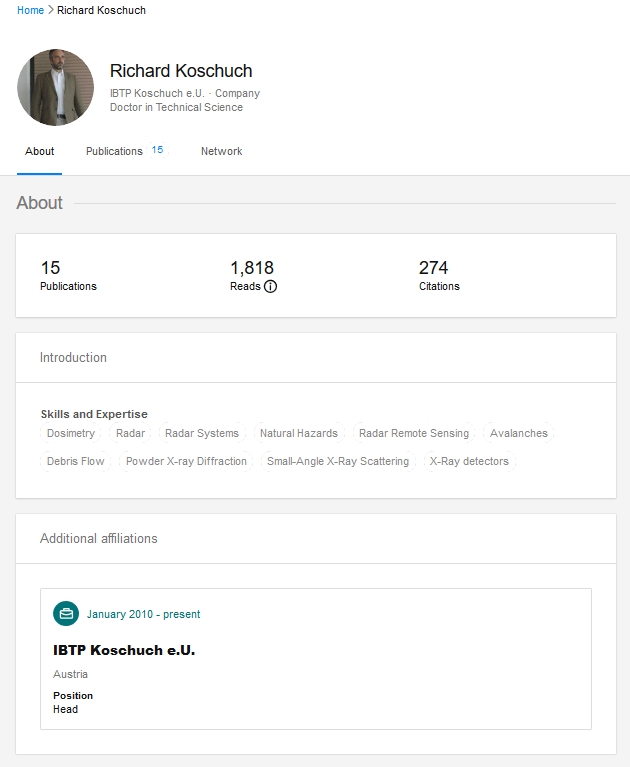The width and height of the screenshot is (630, 767).
Task: Open the IBTP Koschuch e.U. affiliation heading
Action: coord(124,650)
